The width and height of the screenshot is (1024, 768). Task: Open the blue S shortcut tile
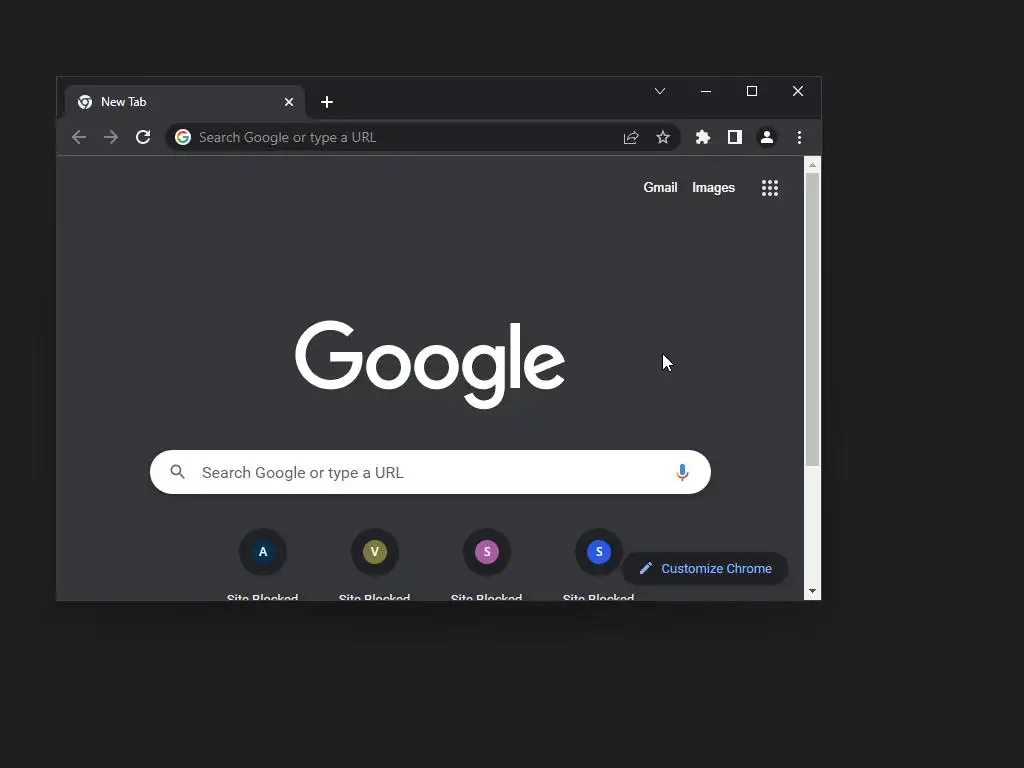click(599, 552)
